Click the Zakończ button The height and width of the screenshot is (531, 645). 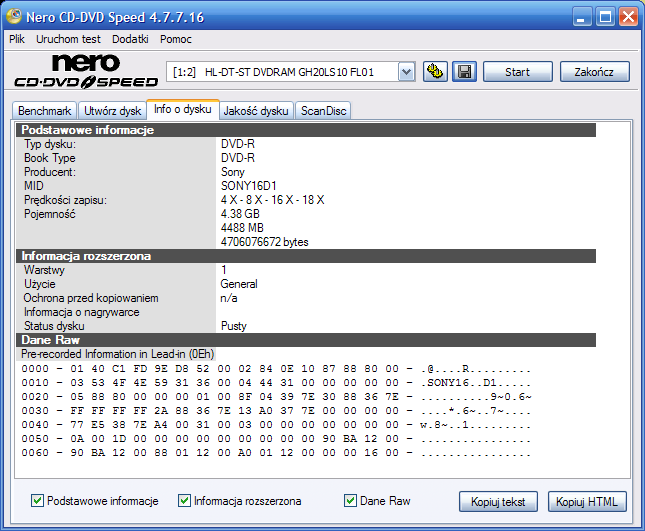[594, 72]
